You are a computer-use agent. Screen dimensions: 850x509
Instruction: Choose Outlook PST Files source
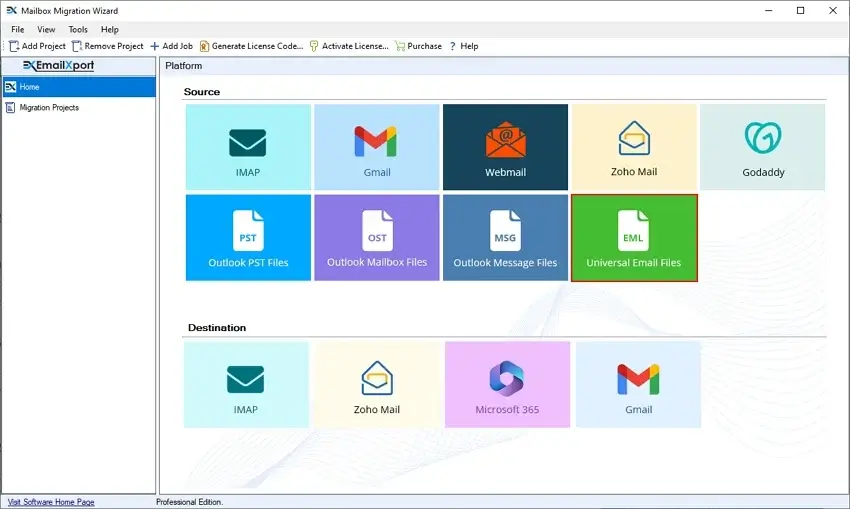pyautogui.click(x=248, y=238)
